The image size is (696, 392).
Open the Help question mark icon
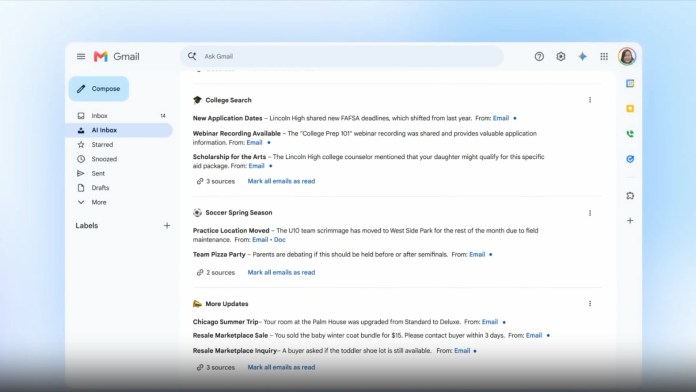coord(539,56)
